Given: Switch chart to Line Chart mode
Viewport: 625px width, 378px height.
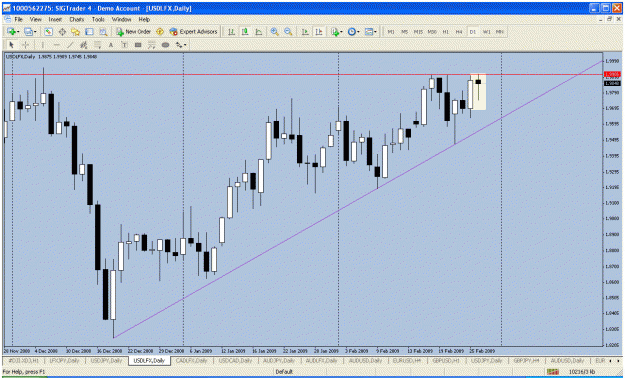Looking at the screenshot, I should pyautogui.click(x=259, y=32).
